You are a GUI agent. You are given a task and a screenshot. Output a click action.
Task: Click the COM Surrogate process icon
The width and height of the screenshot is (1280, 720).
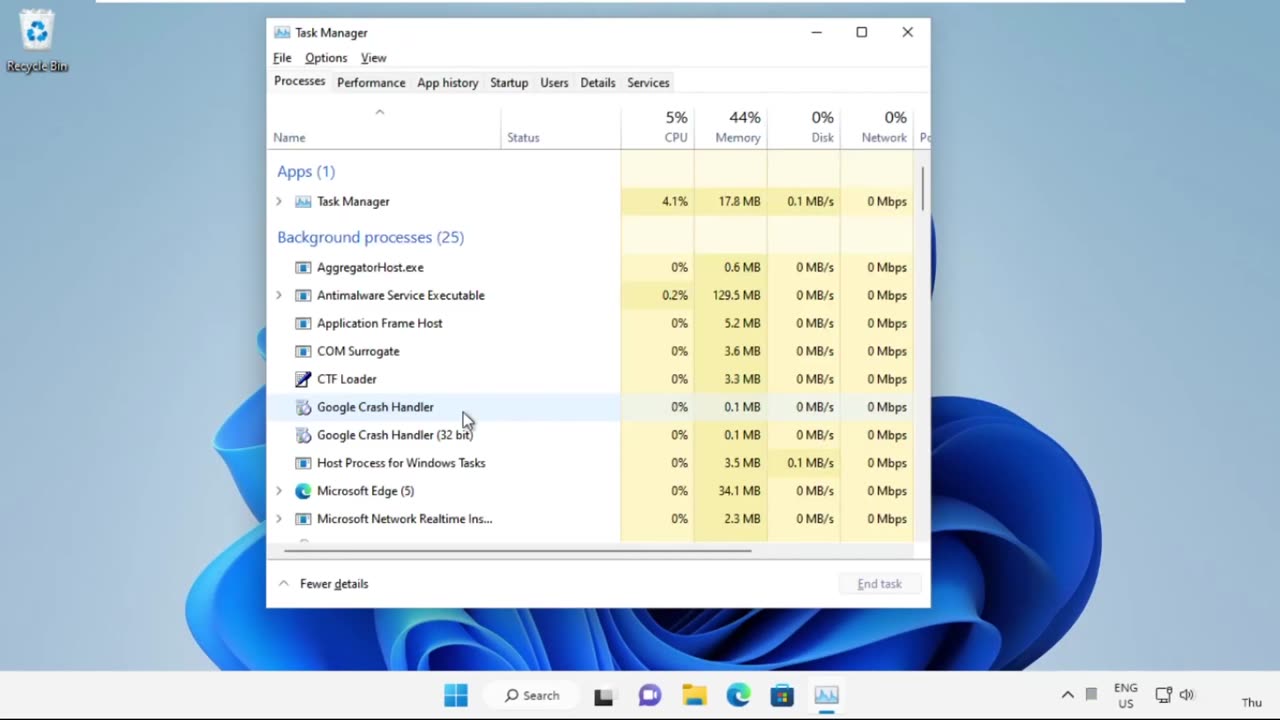(x=303, y=351)
